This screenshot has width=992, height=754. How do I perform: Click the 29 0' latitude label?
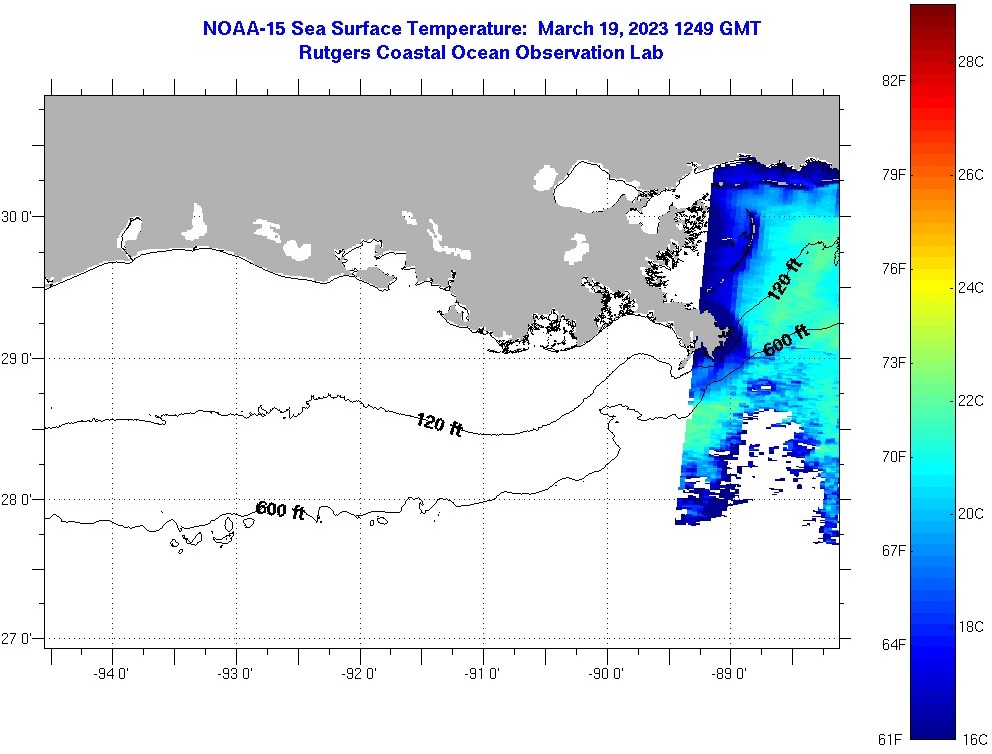(x=15, y=359)
